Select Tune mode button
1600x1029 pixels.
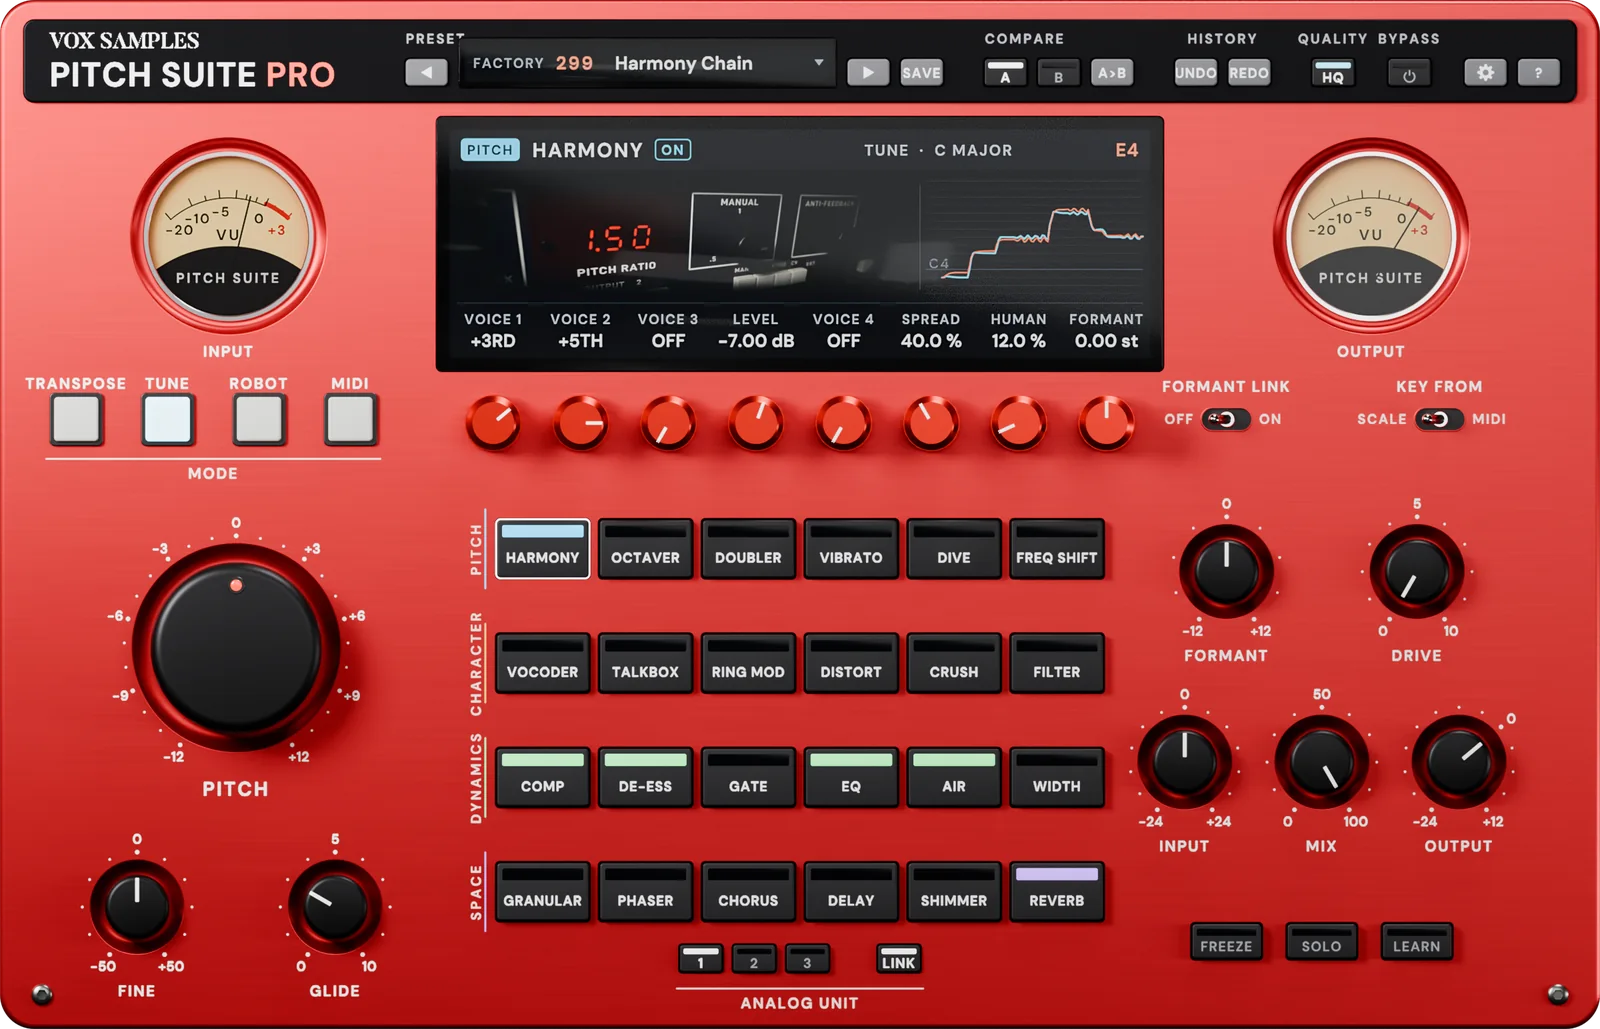[168, 419]
